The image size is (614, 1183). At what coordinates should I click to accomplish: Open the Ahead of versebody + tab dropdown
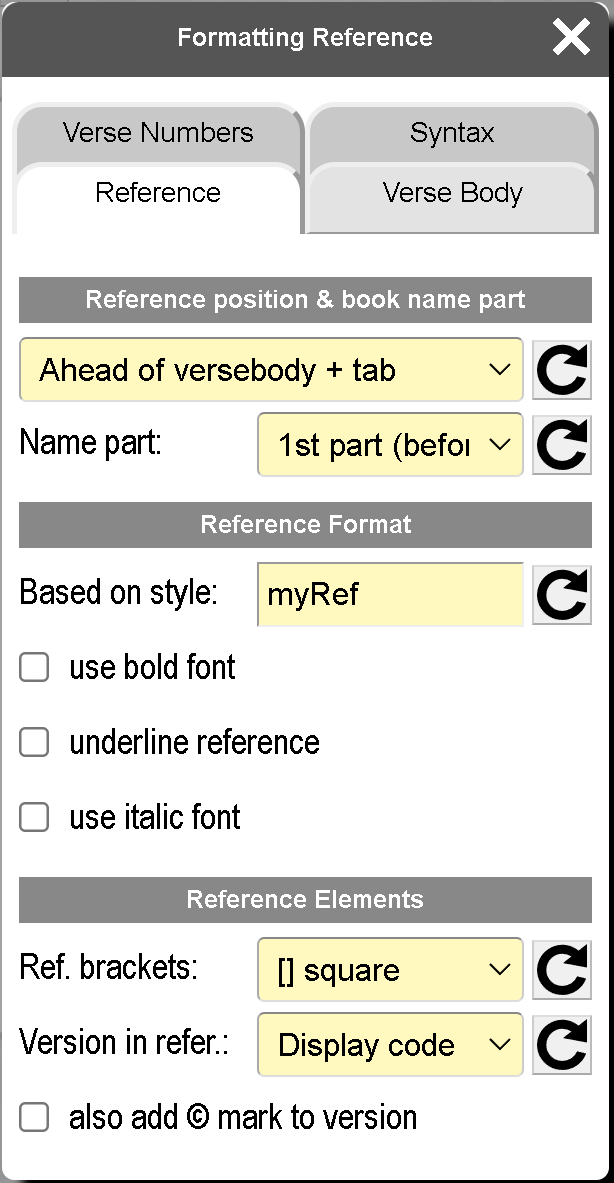[x=270, y=370]
